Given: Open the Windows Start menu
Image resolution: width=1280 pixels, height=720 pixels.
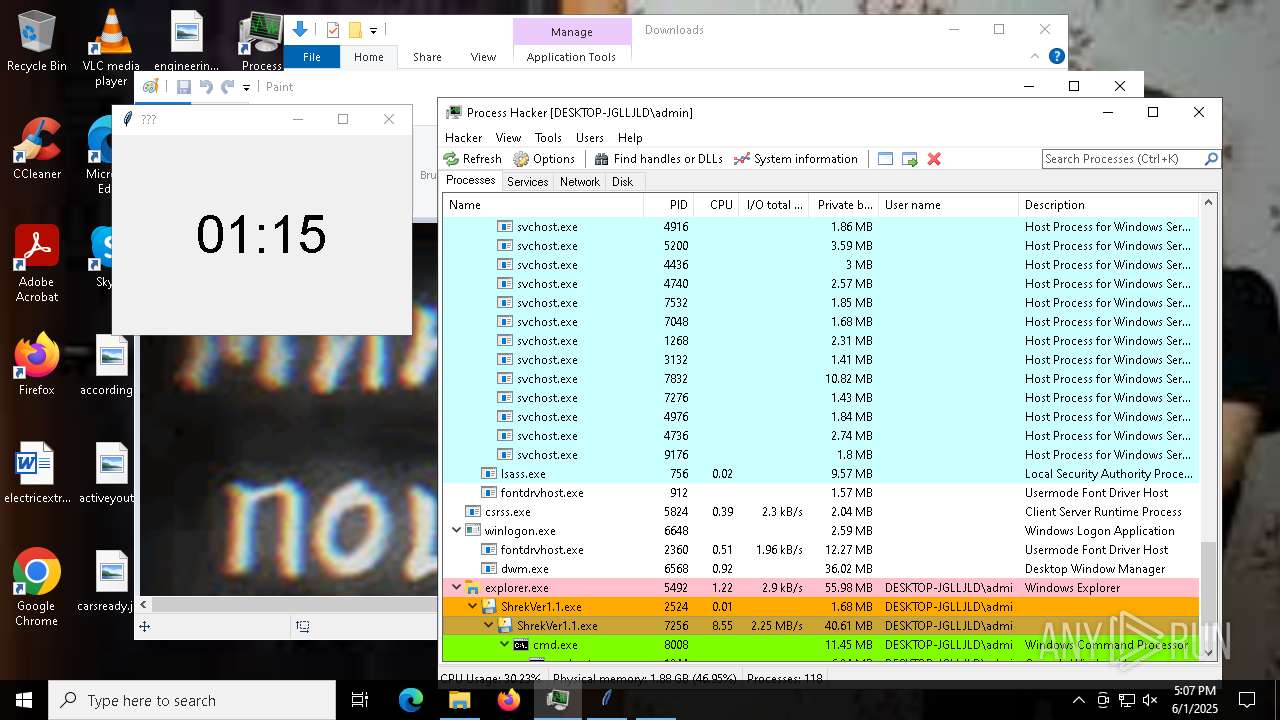Looking at the screenshot, I should tap(24, 700).
